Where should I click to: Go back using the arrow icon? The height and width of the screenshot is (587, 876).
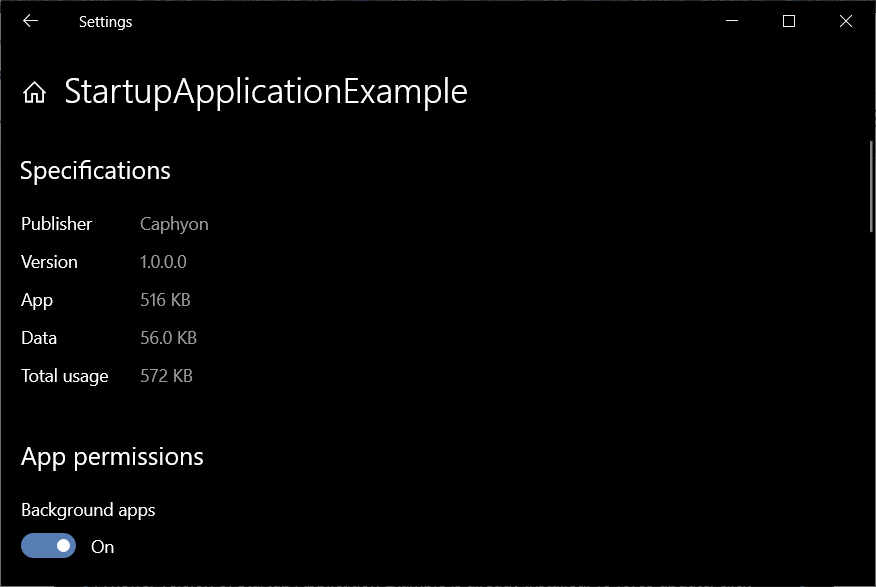click(x=30, y=21)
